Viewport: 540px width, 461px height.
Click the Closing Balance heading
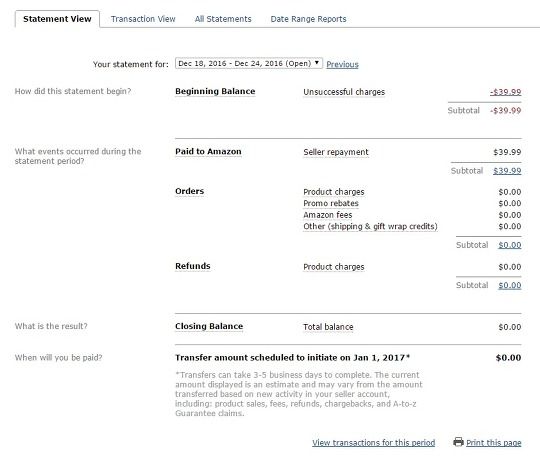209,326
